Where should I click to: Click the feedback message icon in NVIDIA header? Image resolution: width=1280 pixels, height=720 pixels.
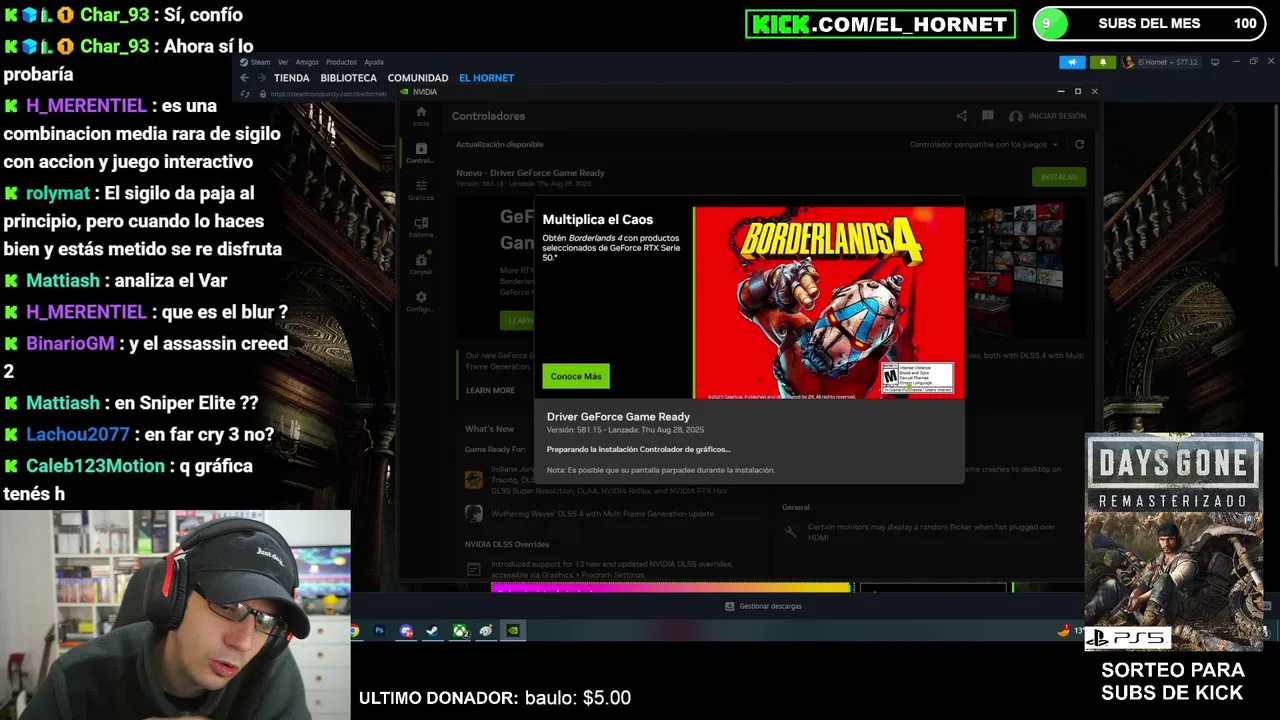click(988, 116)
